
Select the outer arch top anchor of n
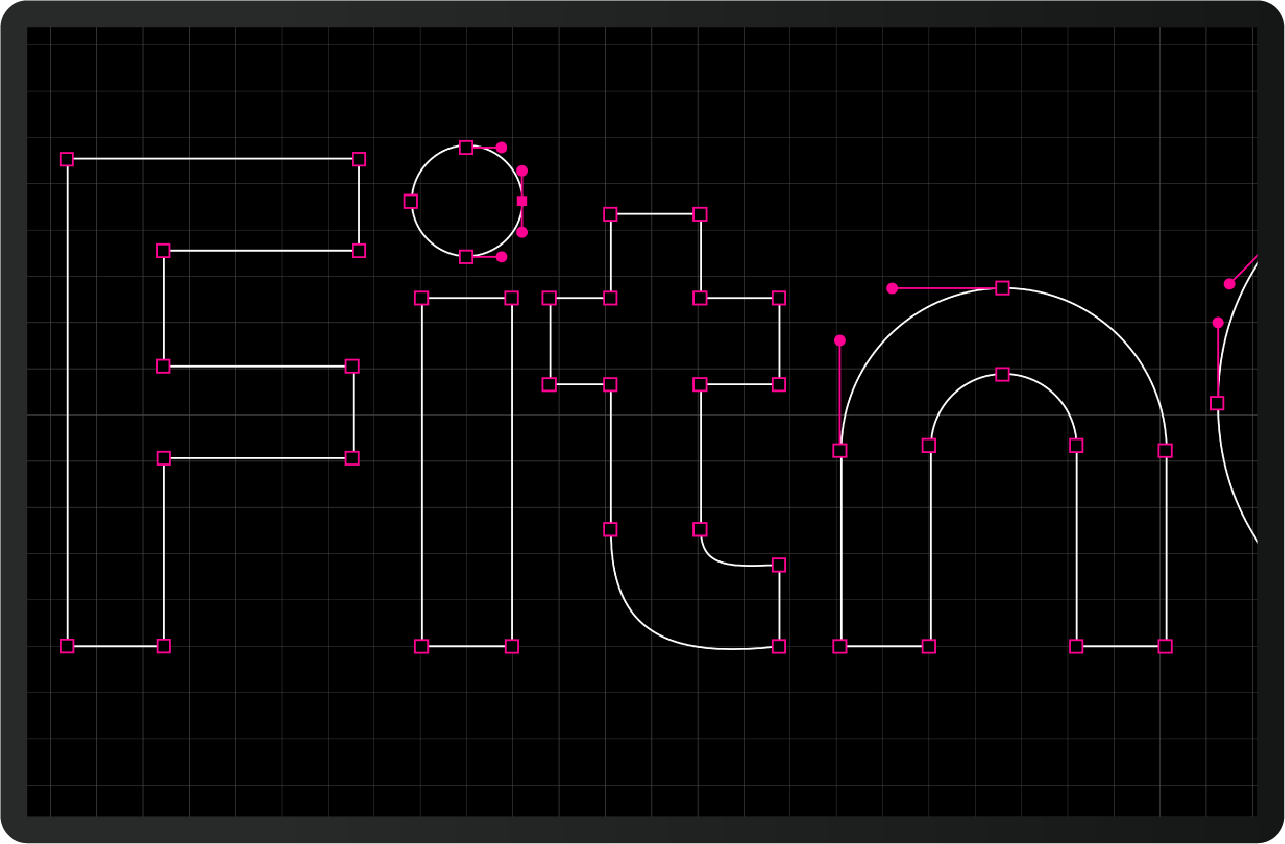[x=1002, y=288]
